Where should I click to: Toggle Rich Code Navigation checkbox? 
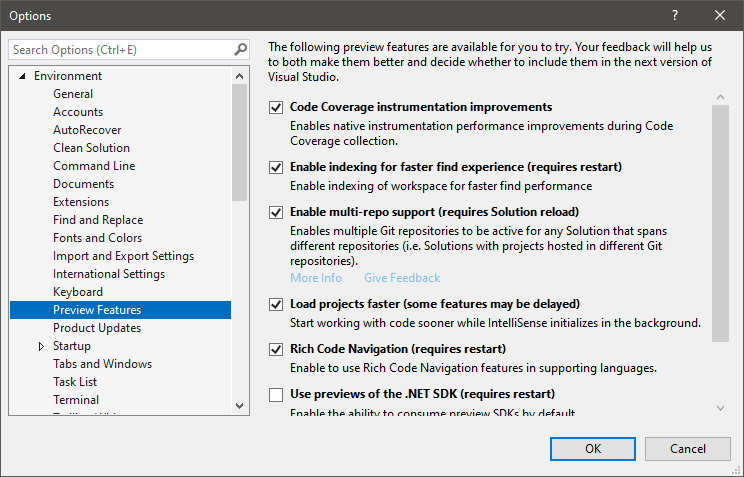pyautogui.click(x=276, y=349)
